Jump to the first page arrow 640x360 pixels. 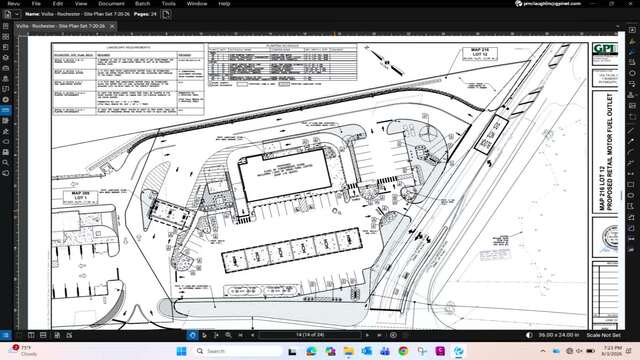241,335
